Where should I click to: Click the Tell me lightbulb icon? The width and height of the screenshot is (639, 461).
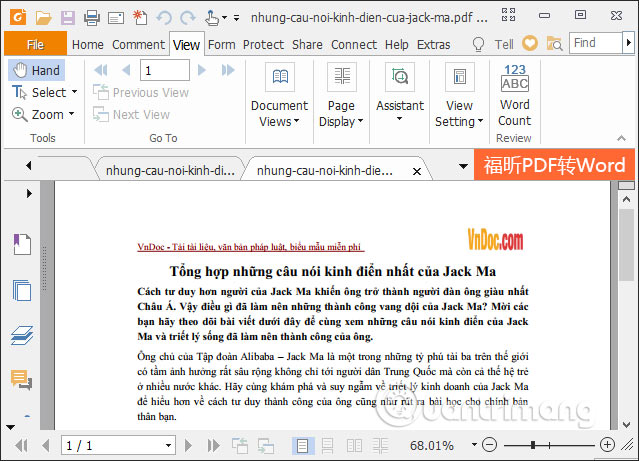(x=478, y=44)
